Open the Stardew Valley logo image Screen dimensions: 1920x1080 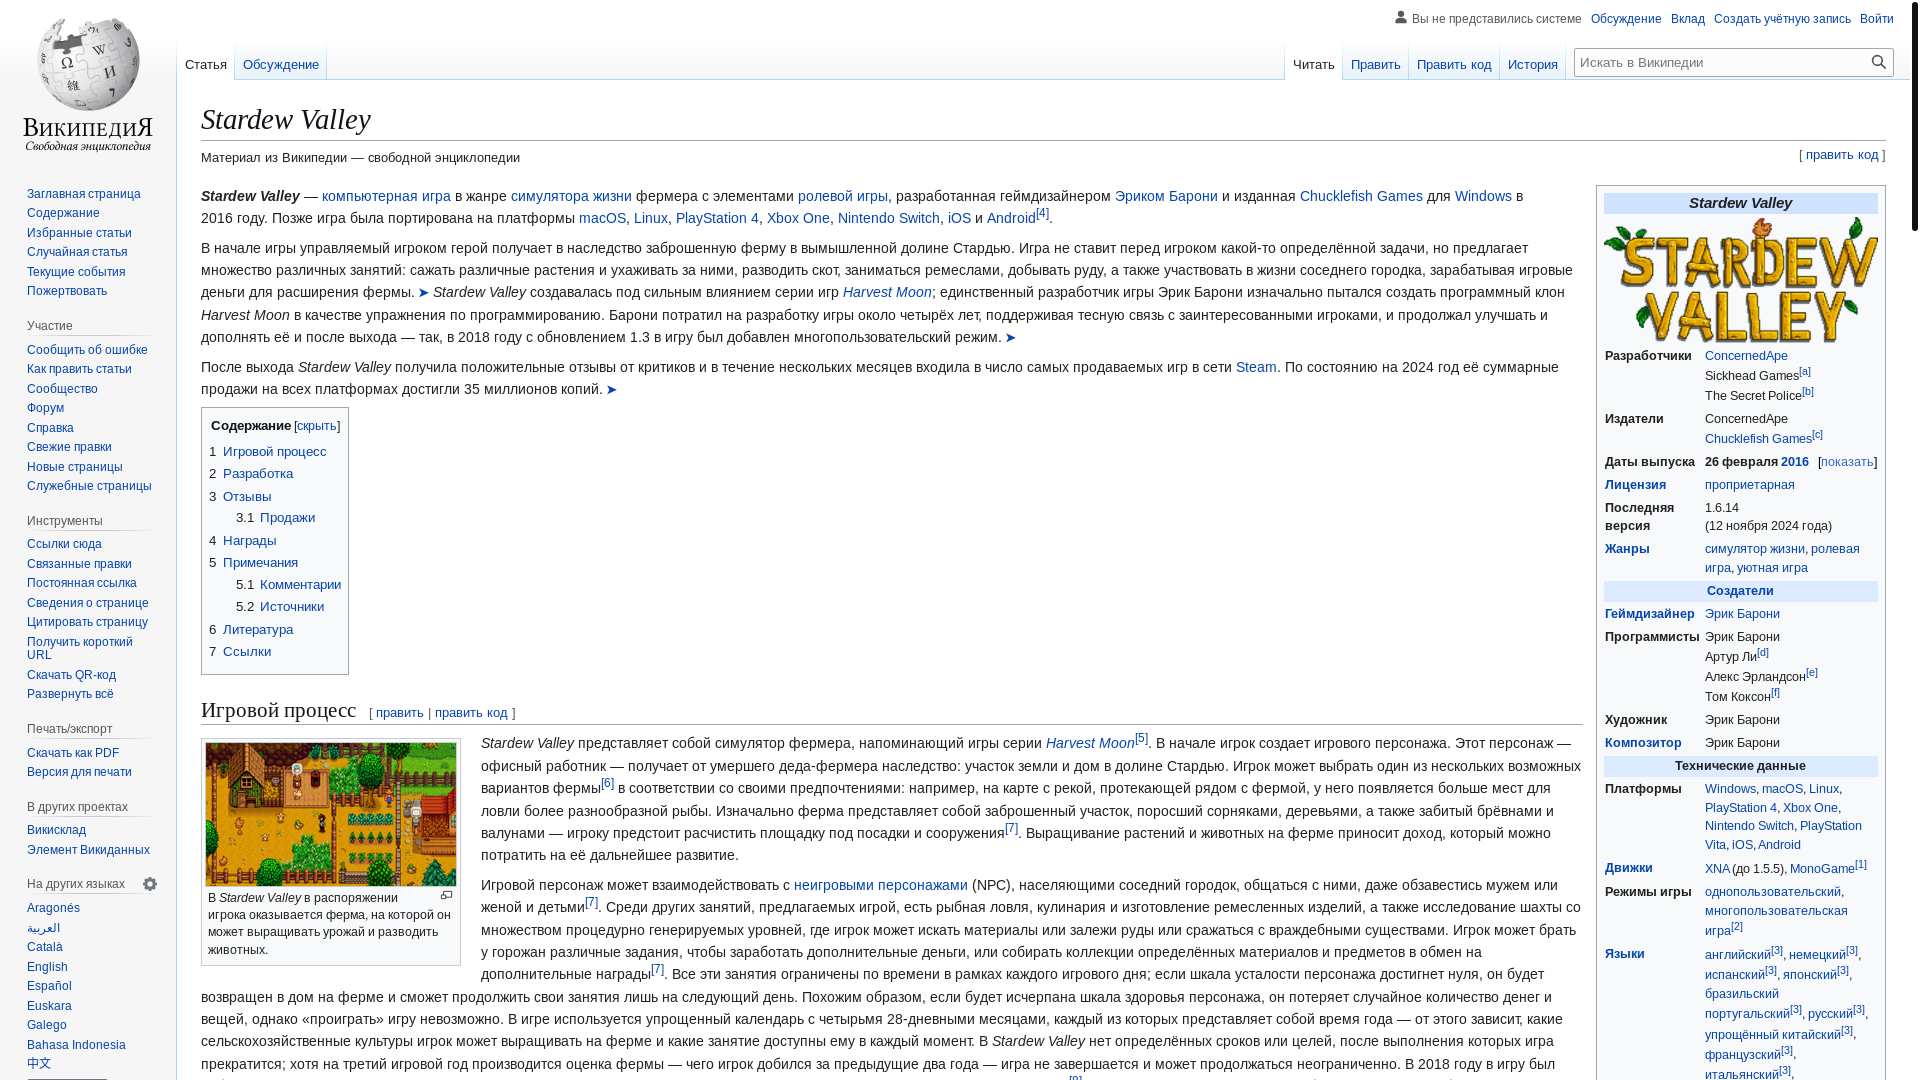1741,280
